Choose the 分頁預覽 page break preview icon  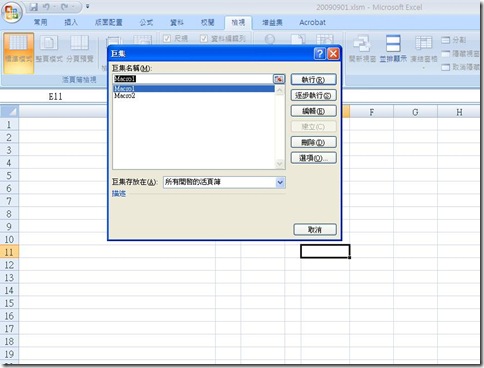click(80, 49)
